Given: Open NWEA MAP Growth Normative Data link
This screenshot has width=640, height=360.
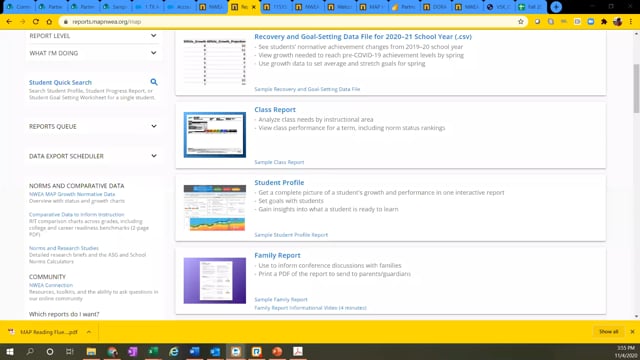Looking at the screenshot, I should (72, 194).
